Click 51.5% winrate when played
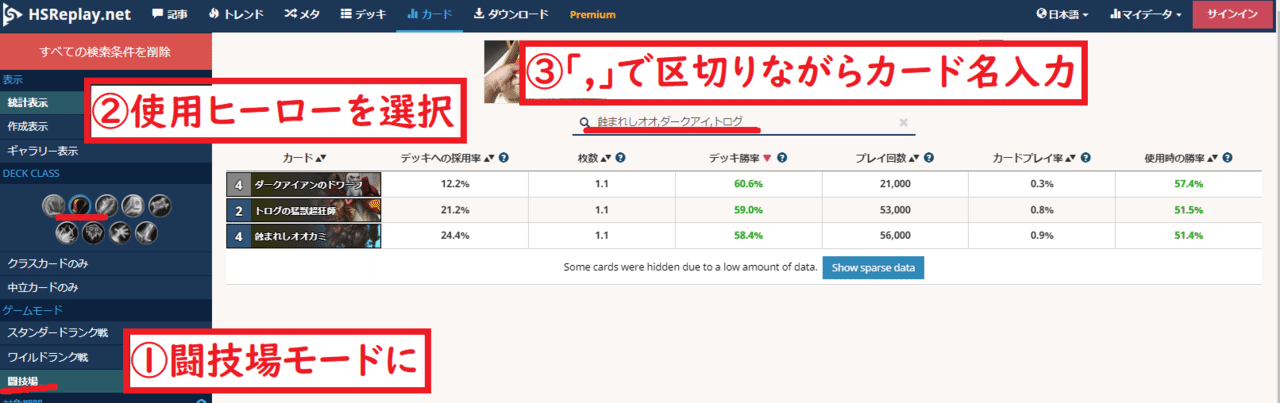Viewport: 1280px width, 403px height. point(1188,210)
